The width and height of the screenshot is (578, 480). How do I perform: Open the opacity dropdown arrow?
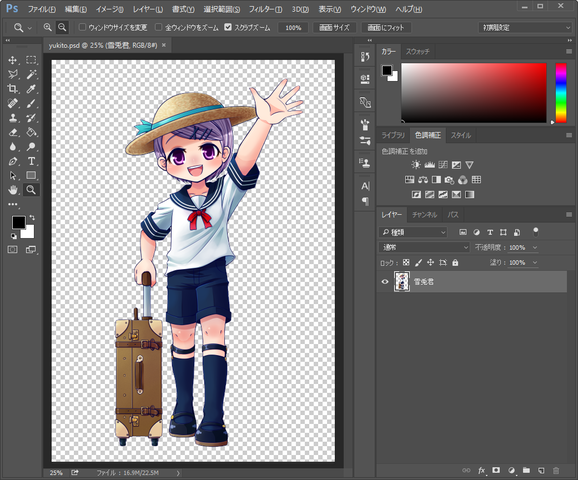click(x=535, y=248)
